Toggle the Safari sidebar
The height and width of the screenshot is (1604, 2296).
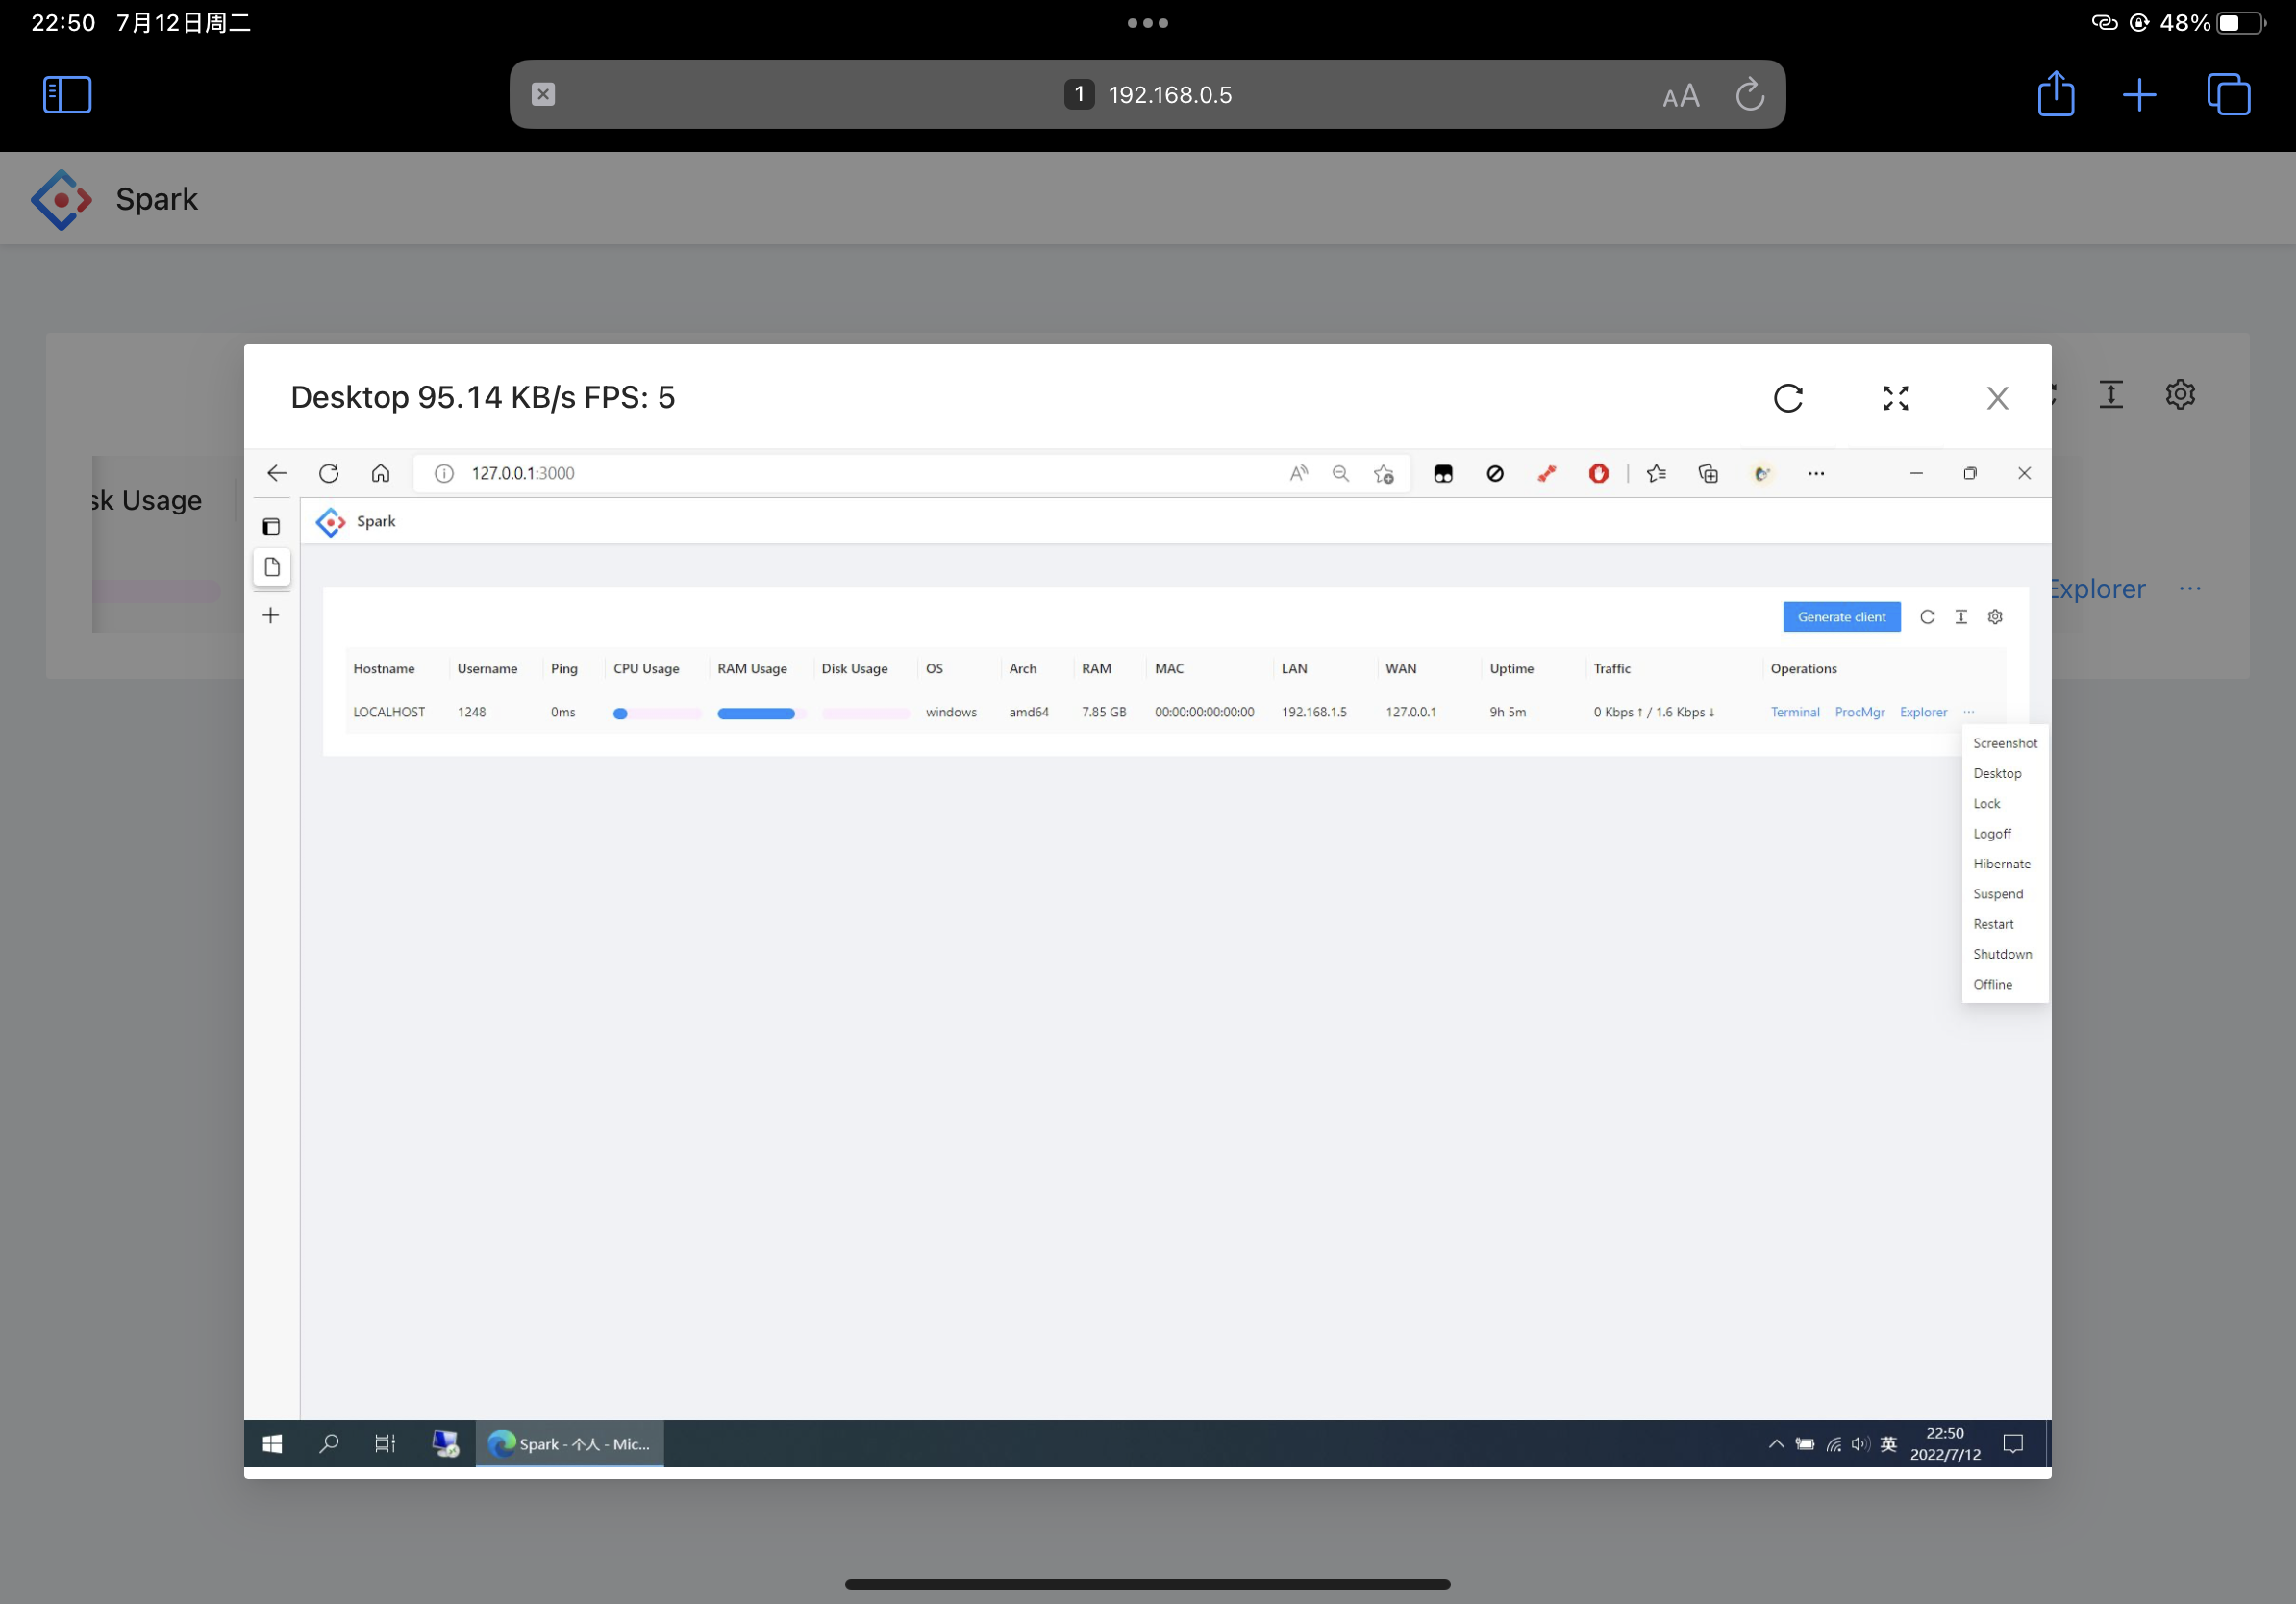66,94
